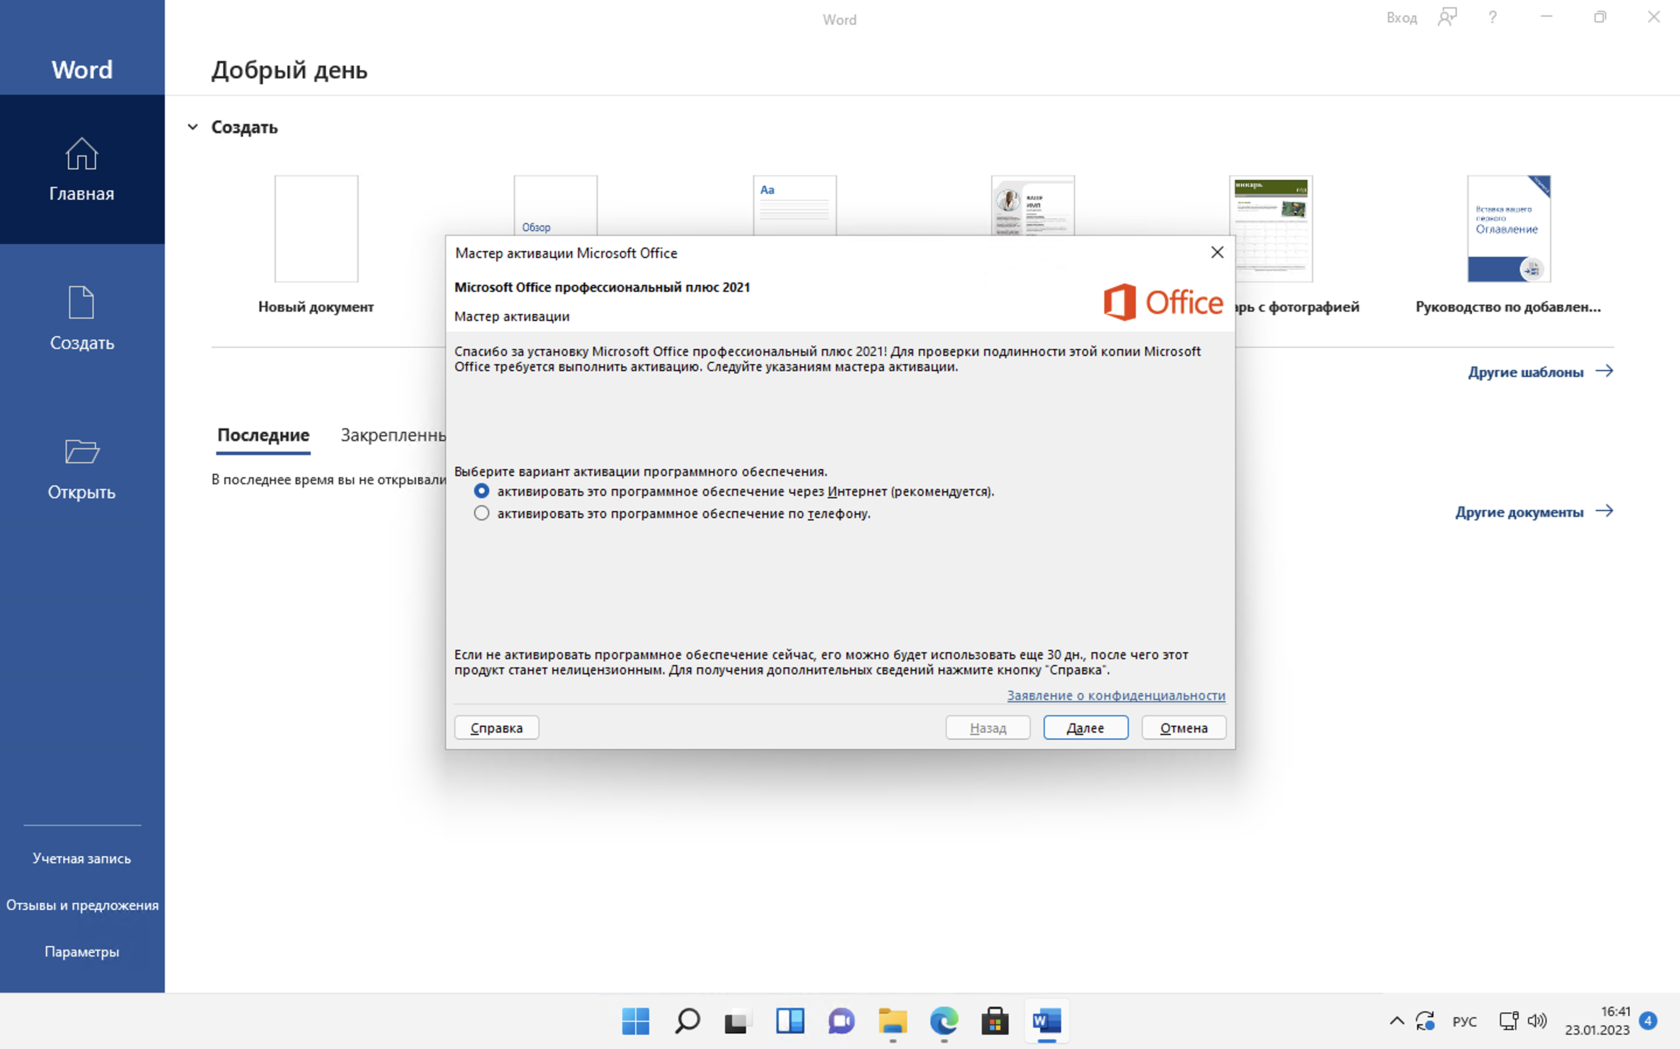Open the Создать page in sidebar

pos(82,319)
